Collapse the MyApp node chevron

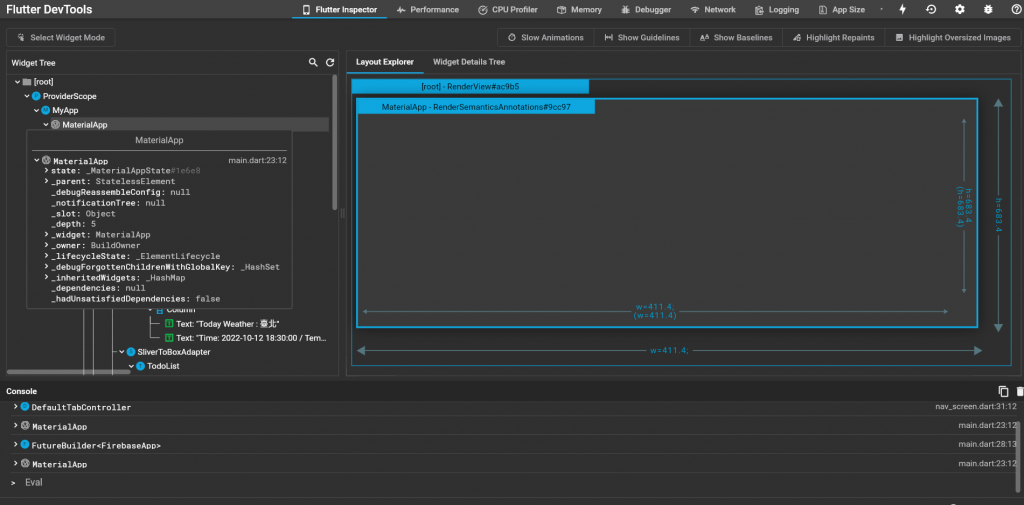[x=37, y=110]
